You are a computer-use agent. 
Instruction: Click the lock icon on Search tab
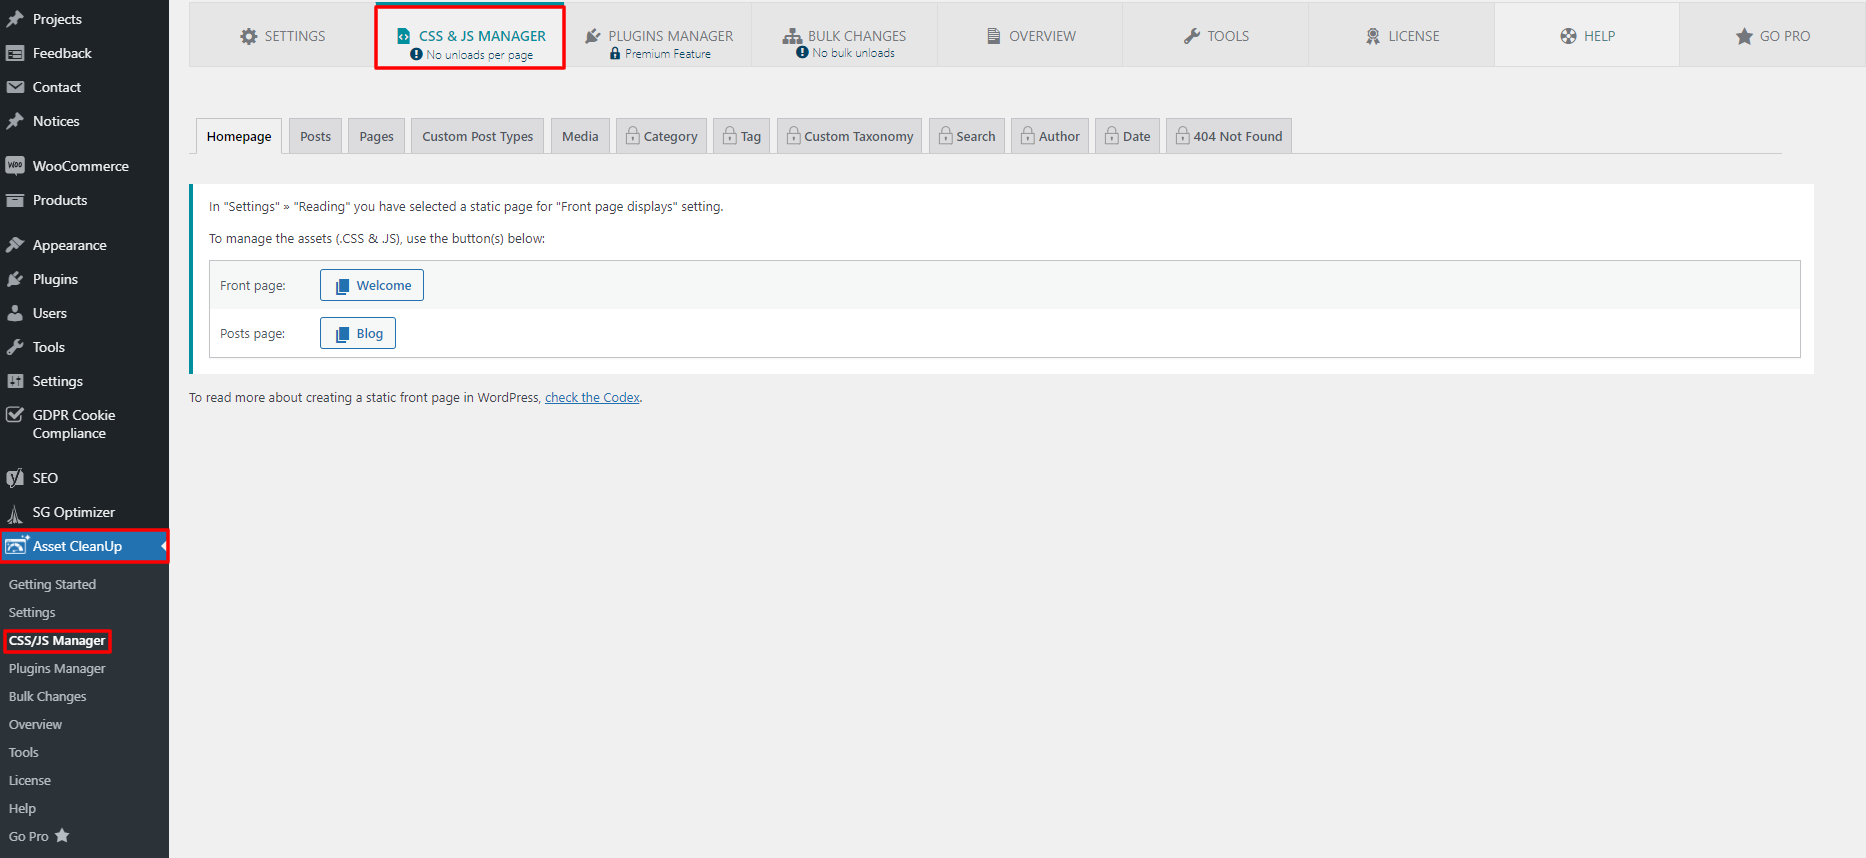tap(946, 135)
